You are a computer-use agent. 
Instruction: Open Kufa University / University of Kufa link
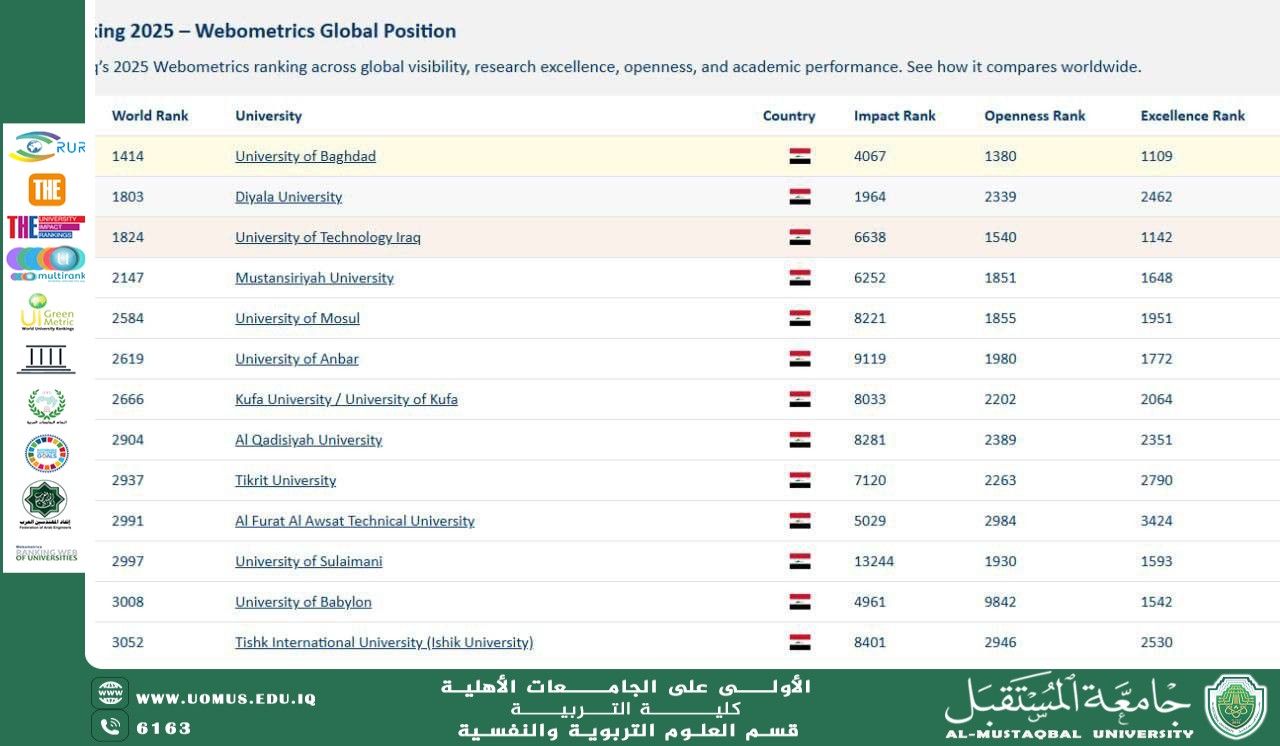[346, 399]
